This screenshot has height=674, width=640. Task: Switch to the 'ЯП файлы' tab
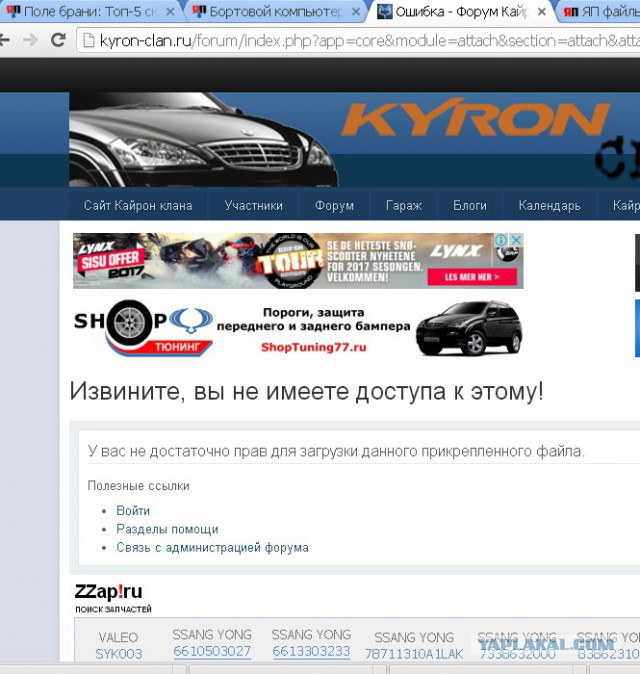pos(602,12)
